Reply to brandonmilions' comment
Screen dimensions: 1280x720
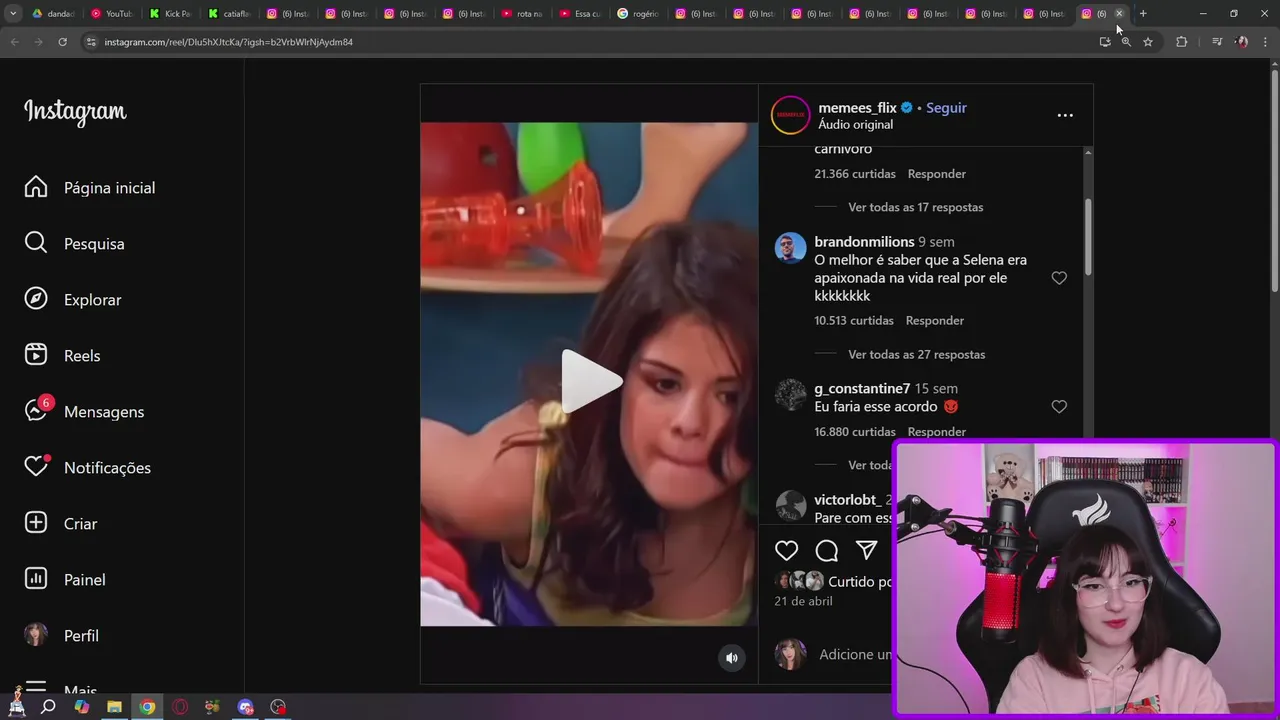[x=934, y=321]
